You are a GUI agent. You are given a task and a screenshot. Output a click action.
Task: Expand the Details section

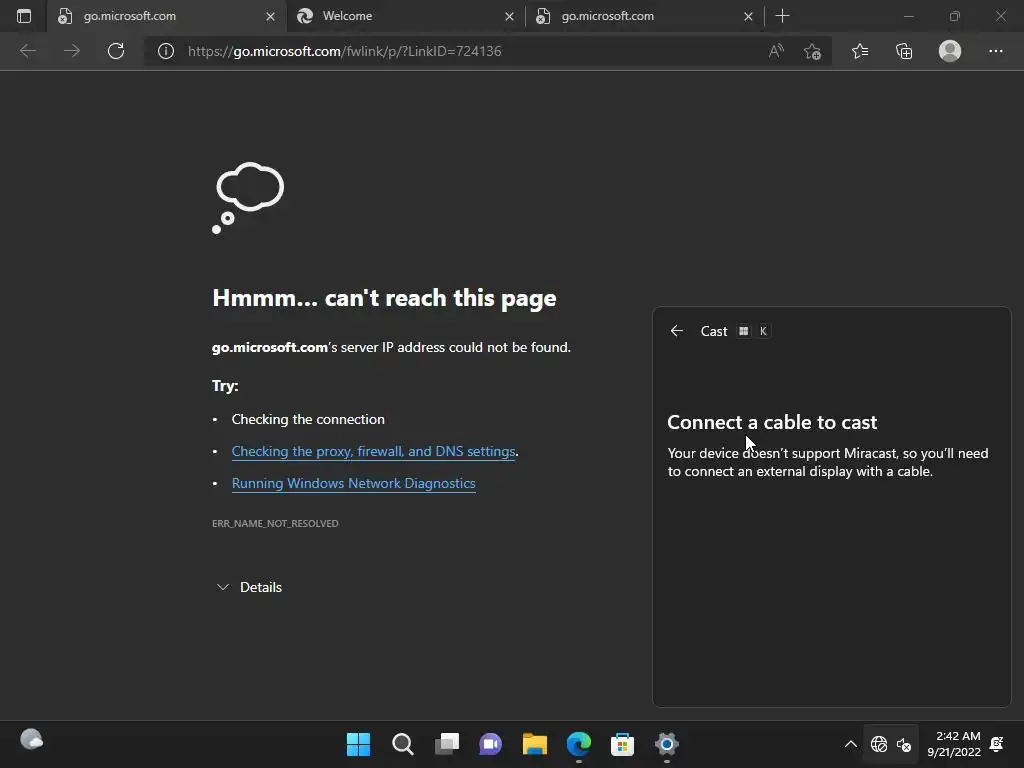[249, 587]
